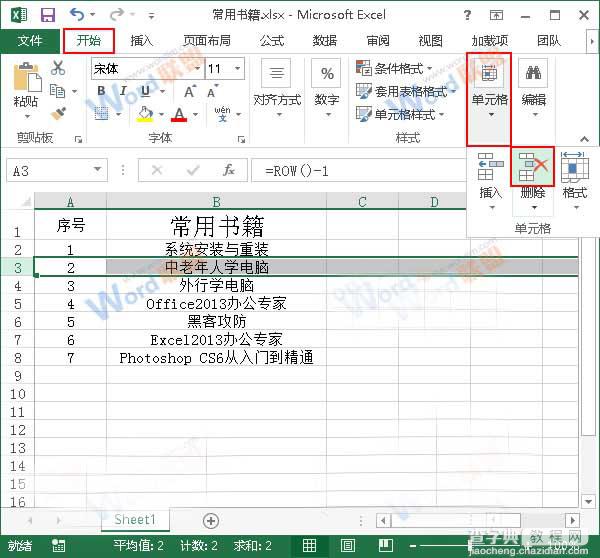Viewport: 600px width, 558px height.
Task: Click the wén phonetic guide icon
Action: pos(222,114)
